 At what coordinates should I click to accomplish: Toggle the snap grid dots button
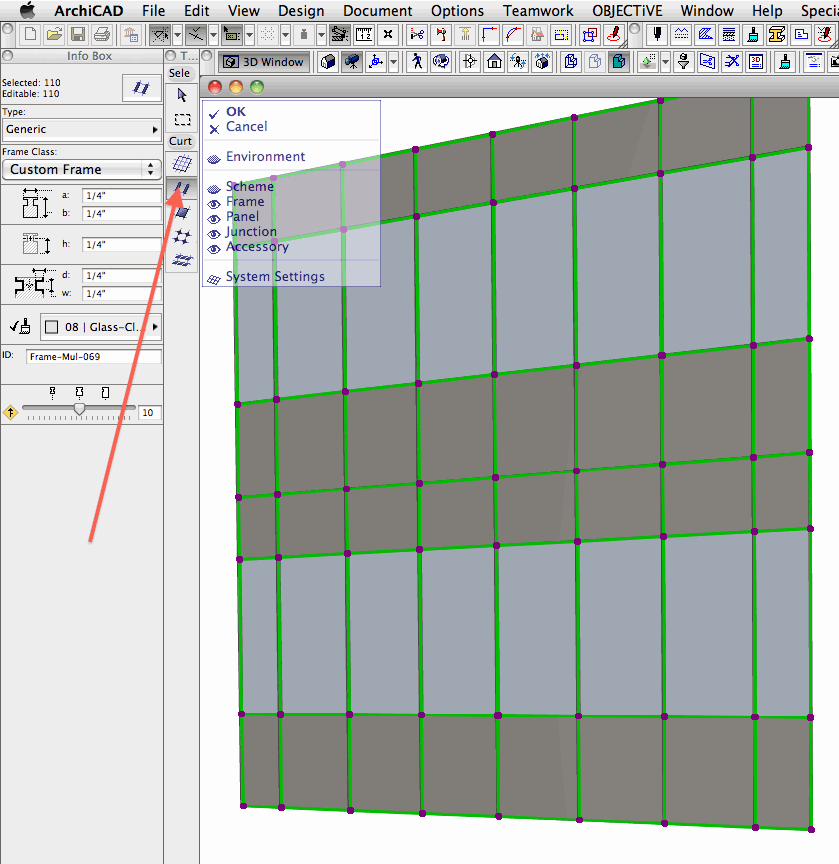click(x=268, y=35)
